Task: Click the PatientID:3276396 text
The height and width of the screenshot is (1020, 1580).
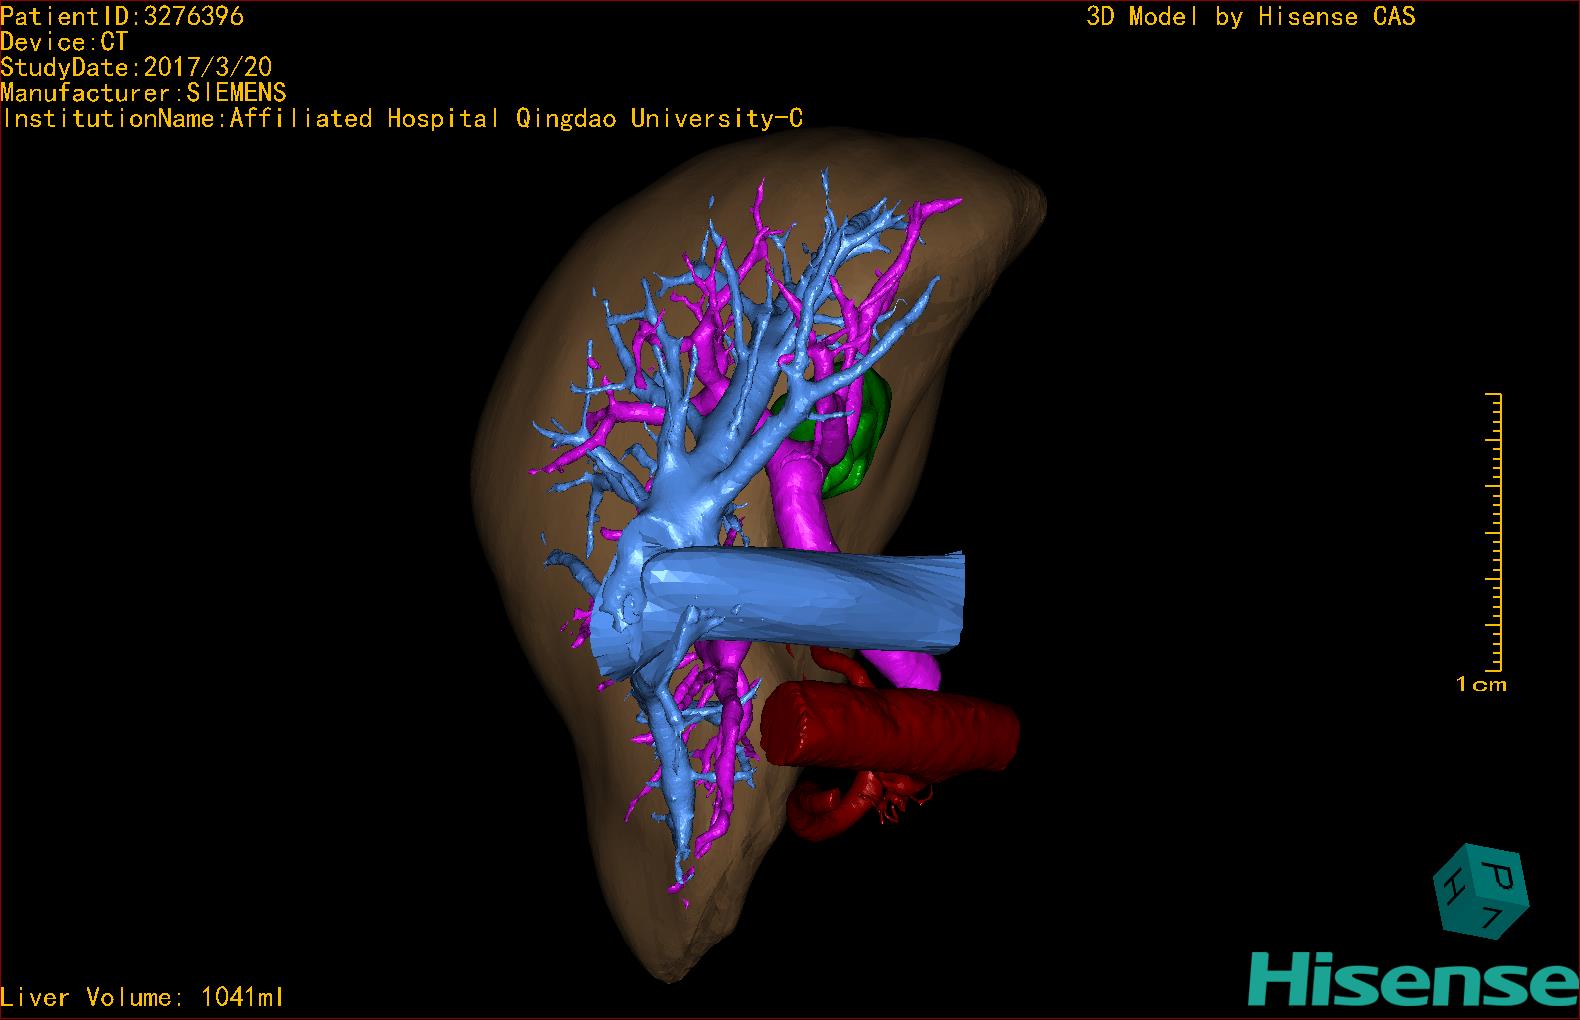Action: (122, 16)
